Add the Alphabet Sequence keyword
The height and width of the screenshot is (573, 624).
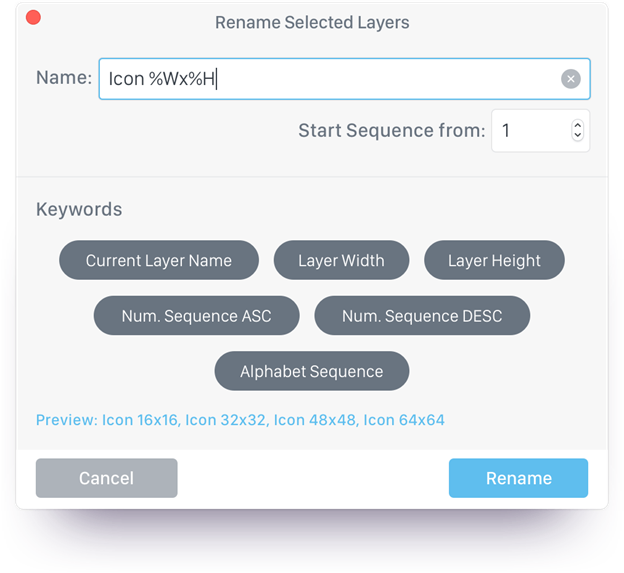click(x=311, y=371)
